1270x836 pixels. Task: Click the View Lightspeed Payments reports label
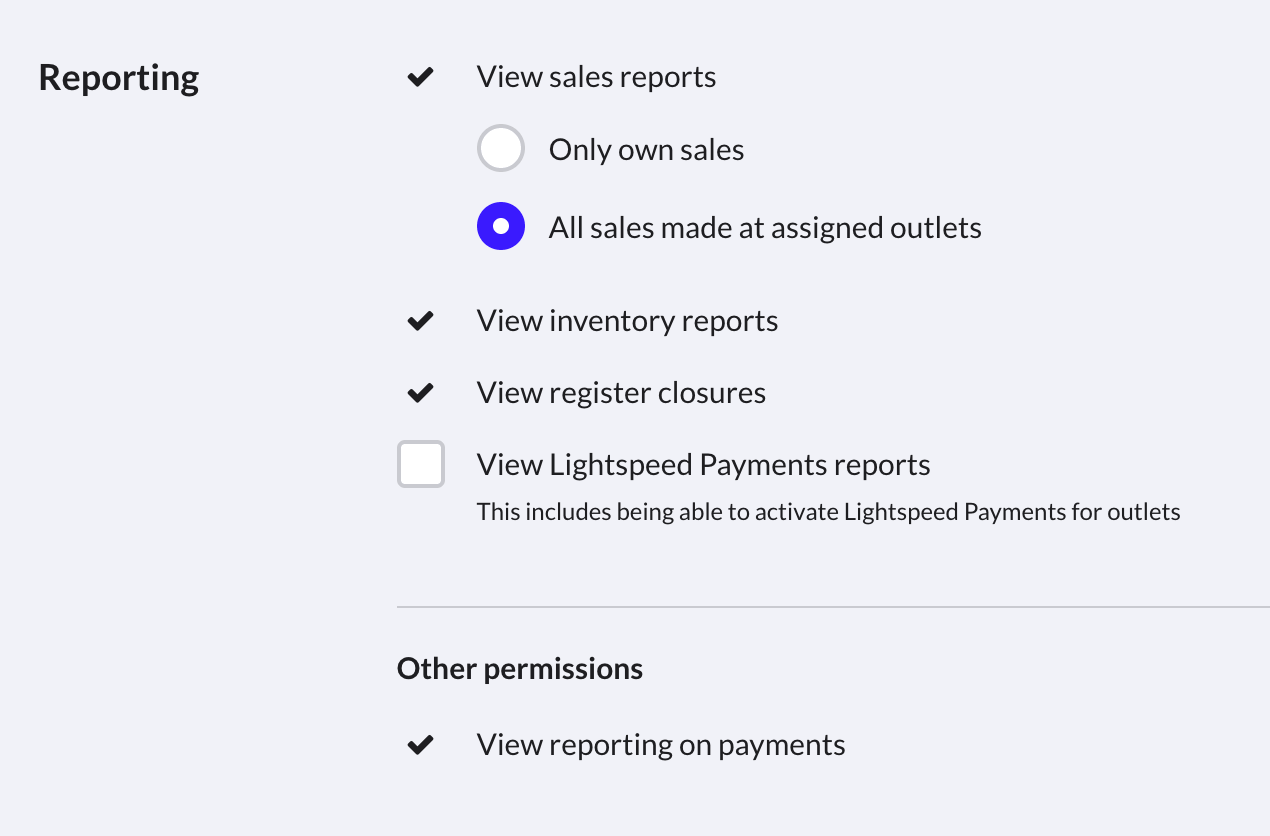pyautogui.click(x=703, y=465)
